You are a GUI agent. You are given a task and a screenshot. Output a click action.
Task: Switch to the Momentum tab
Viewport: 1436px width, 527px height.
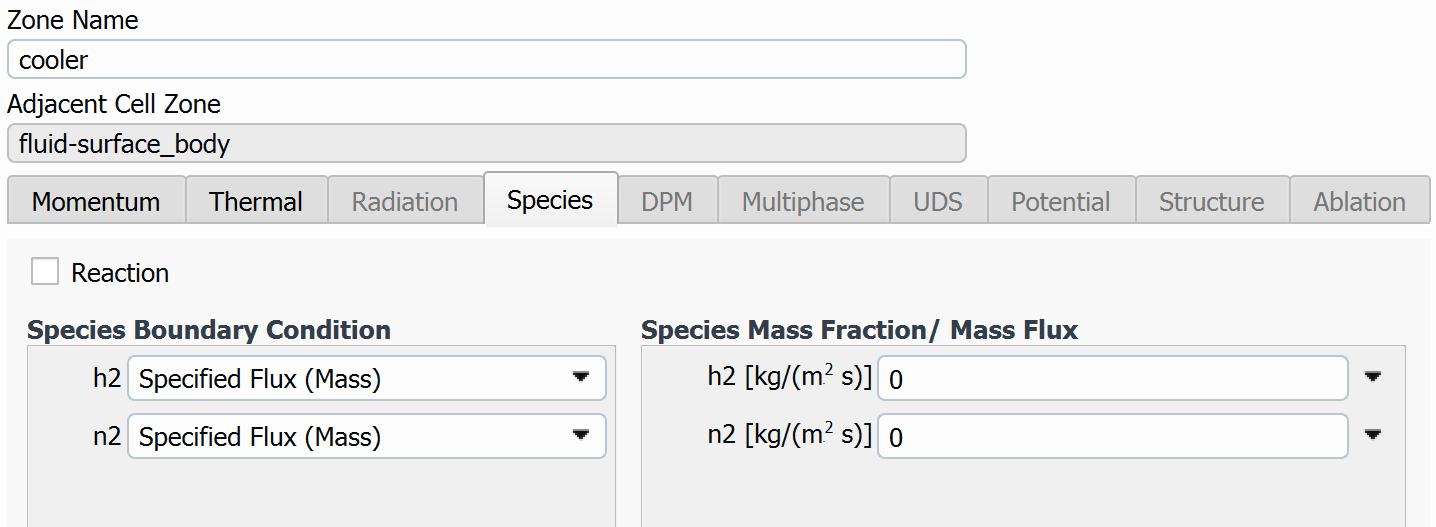[x=96, y=202]
